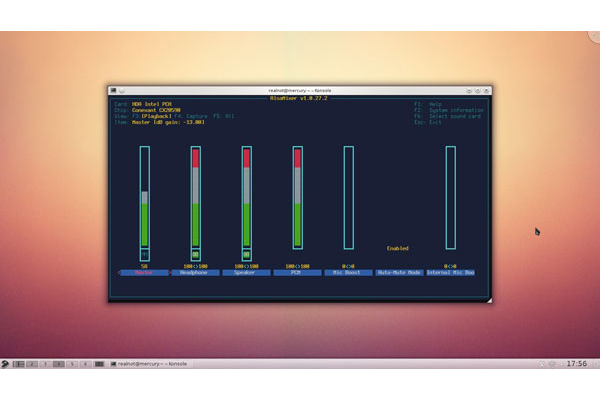The height and width of the screenshot is (400, 600).
Task: Select the Mic Boost channel label
Action: 348,273
